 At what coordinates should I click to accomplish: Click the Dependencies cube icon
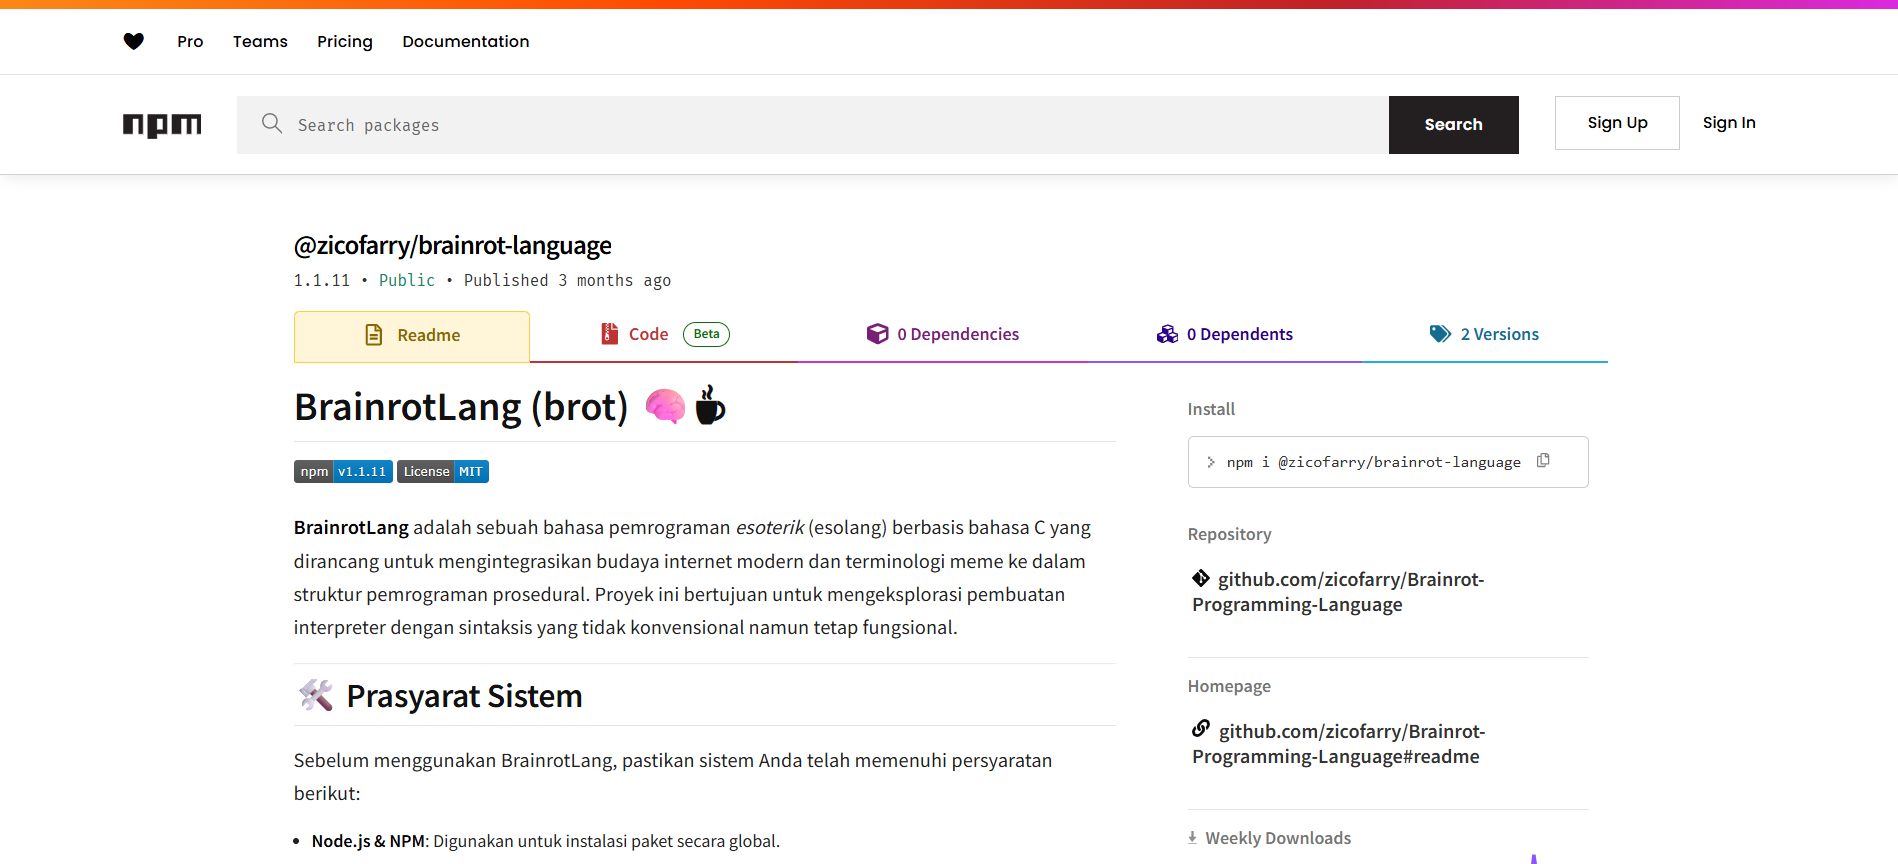pos(877,334)
